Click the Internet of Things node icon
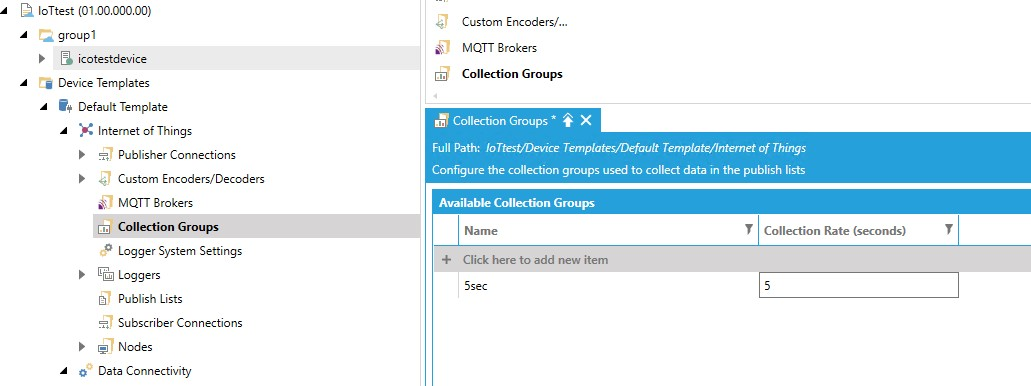 click(85, 131)
